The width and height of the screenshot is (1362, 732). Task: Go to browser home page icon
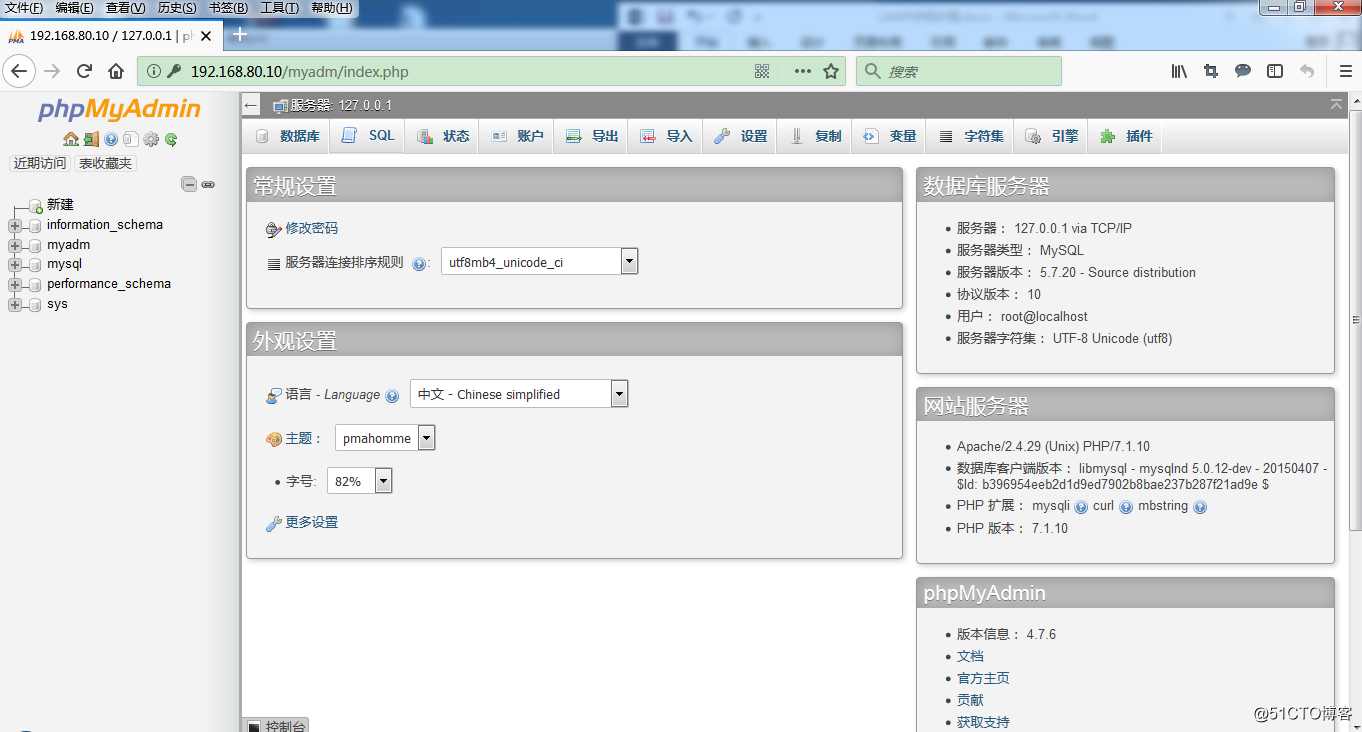(x=116, y=71)
